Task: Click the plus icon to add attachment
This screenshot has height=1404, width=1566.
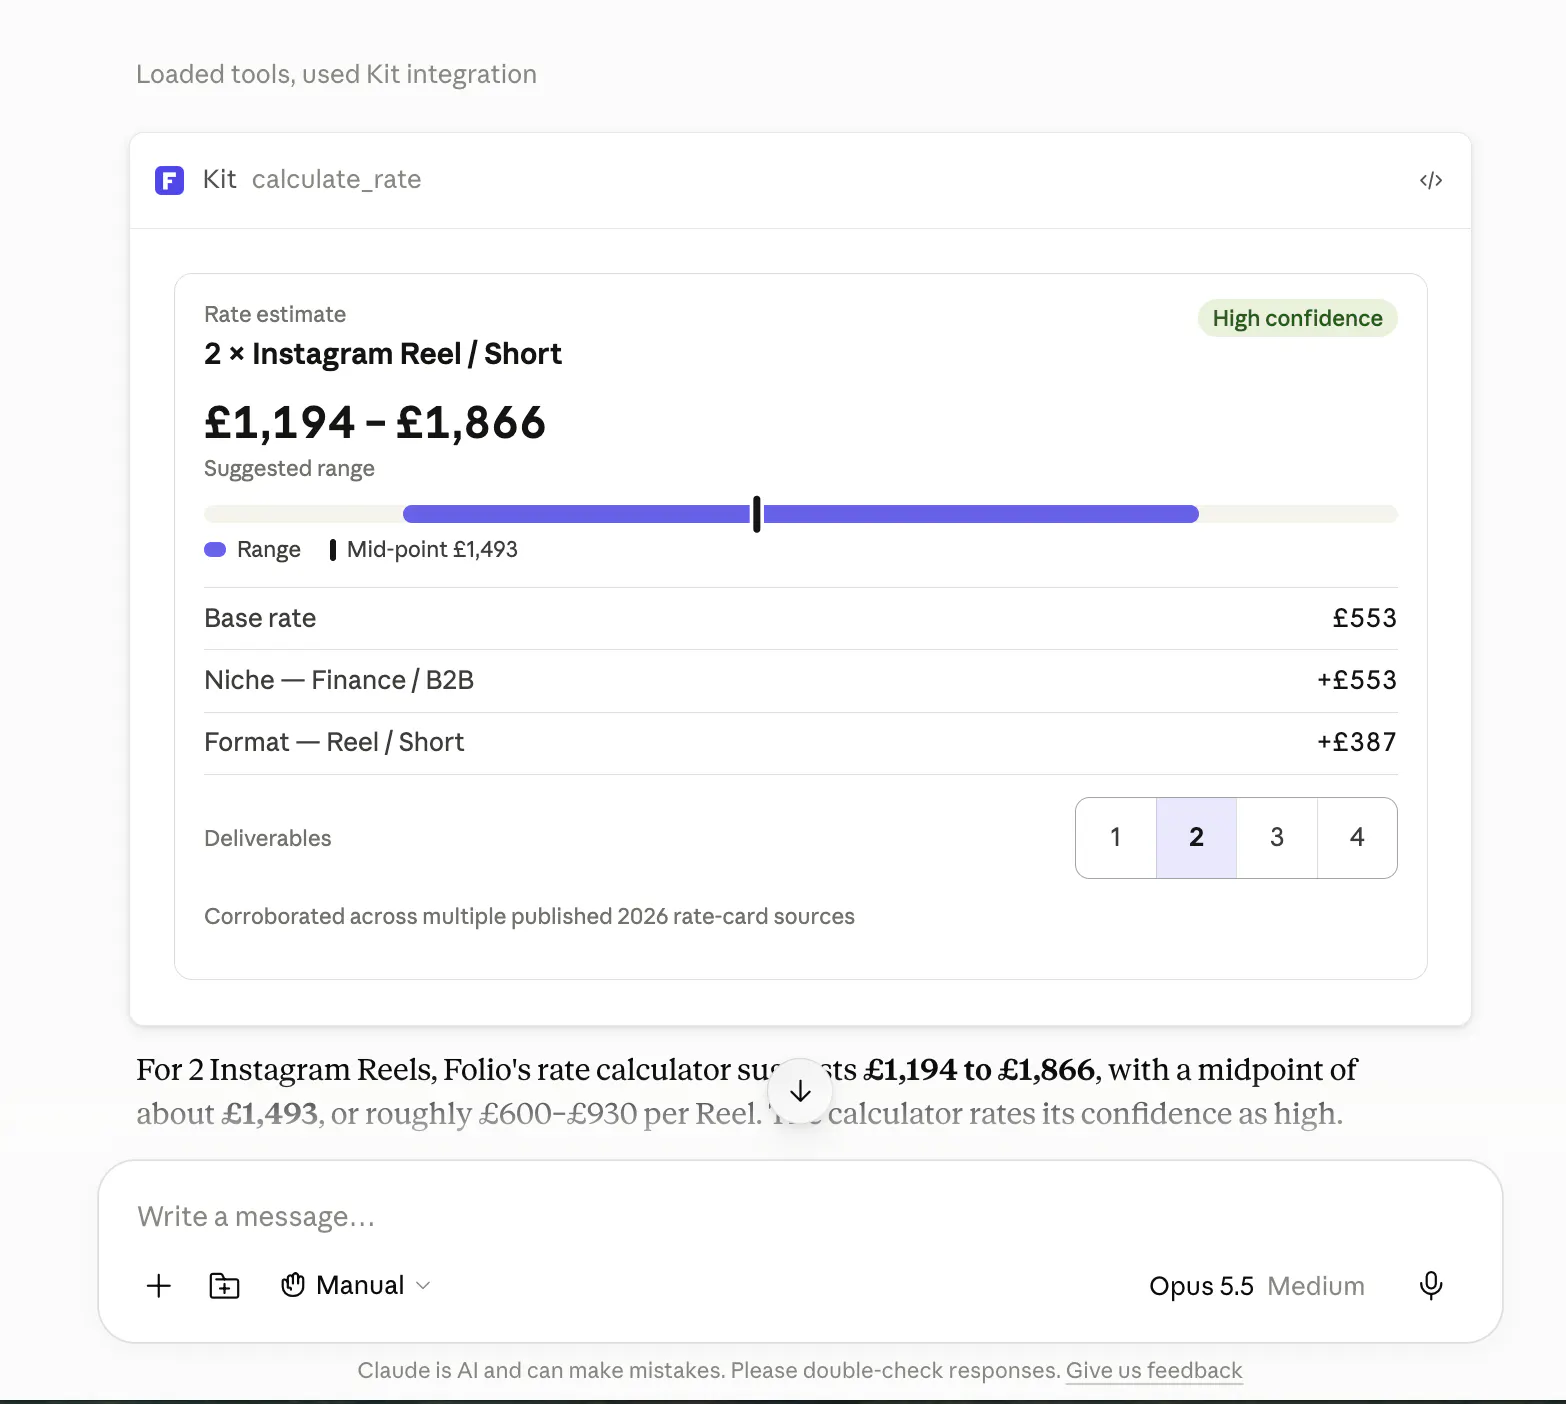Action: coord(159,1286)
